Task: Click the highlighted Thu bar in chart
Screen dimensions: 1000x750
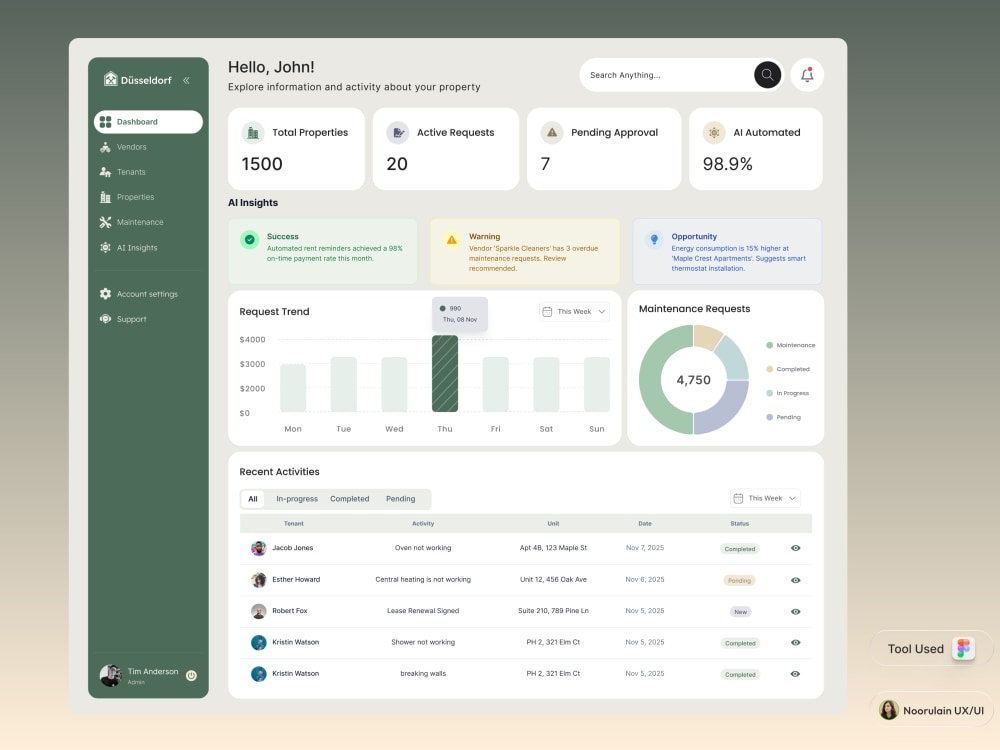Action: [x=445, y=374]
